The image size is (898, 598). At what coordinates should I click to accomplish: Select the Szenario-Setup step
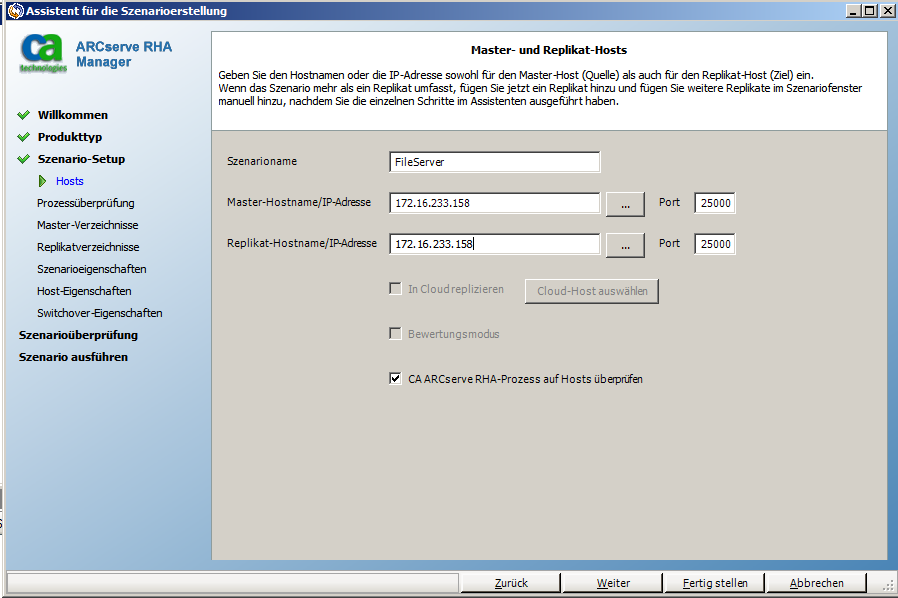(x=81, y=159)
